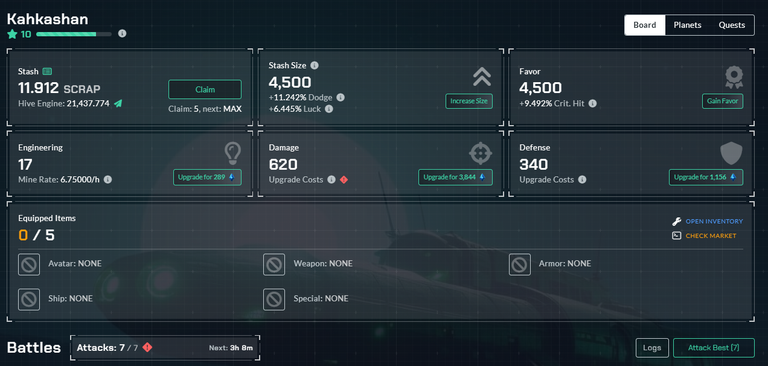
Task: Switch to the Planets tab
Action: pyautogui.click(x=687, y=25)
